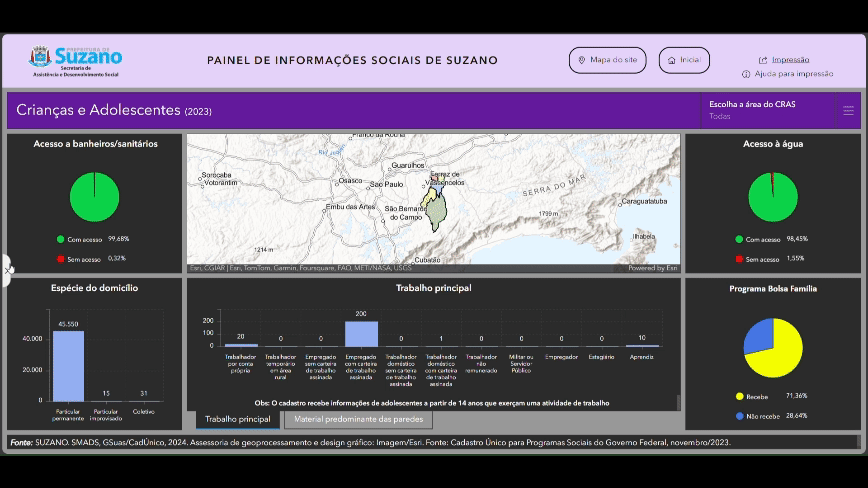Click the Suzano prefecture logo
Viewport: 868px width, 488px height.
click(76, 60)
